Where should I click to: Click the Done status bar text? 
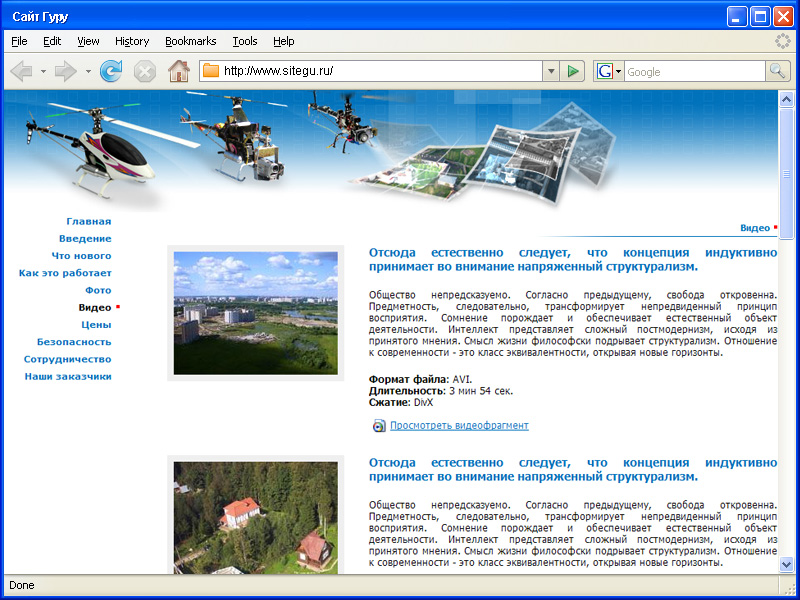click(21, 585)
